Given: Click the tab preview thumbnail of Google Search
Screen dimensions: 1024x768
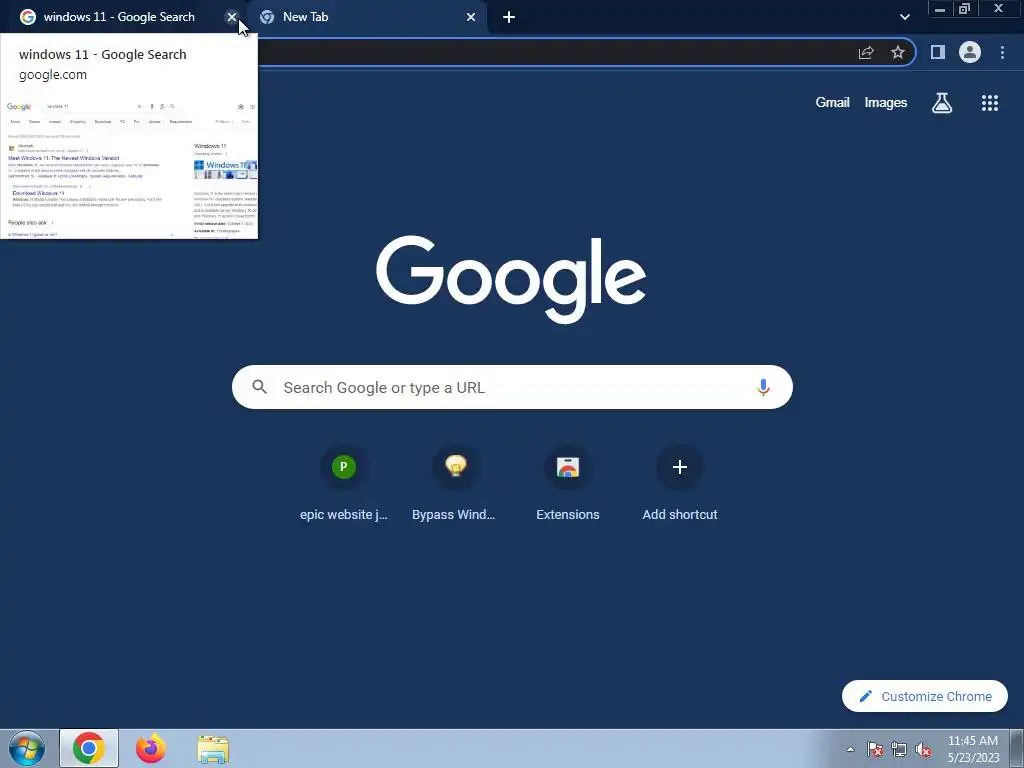Looking at the screenshot, I should 129,168.
